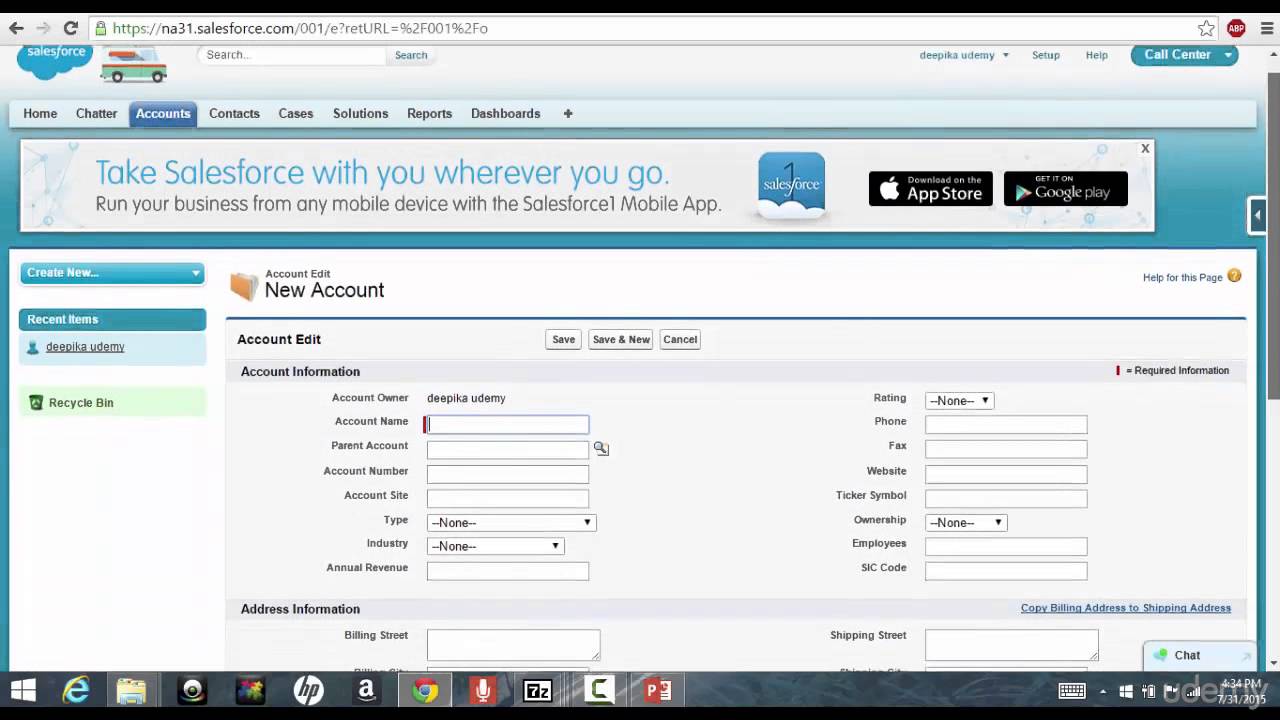1280x720 pixels.
Task: Open Parent Account lookup magnifier icon
Action: (x=601, y=449)
